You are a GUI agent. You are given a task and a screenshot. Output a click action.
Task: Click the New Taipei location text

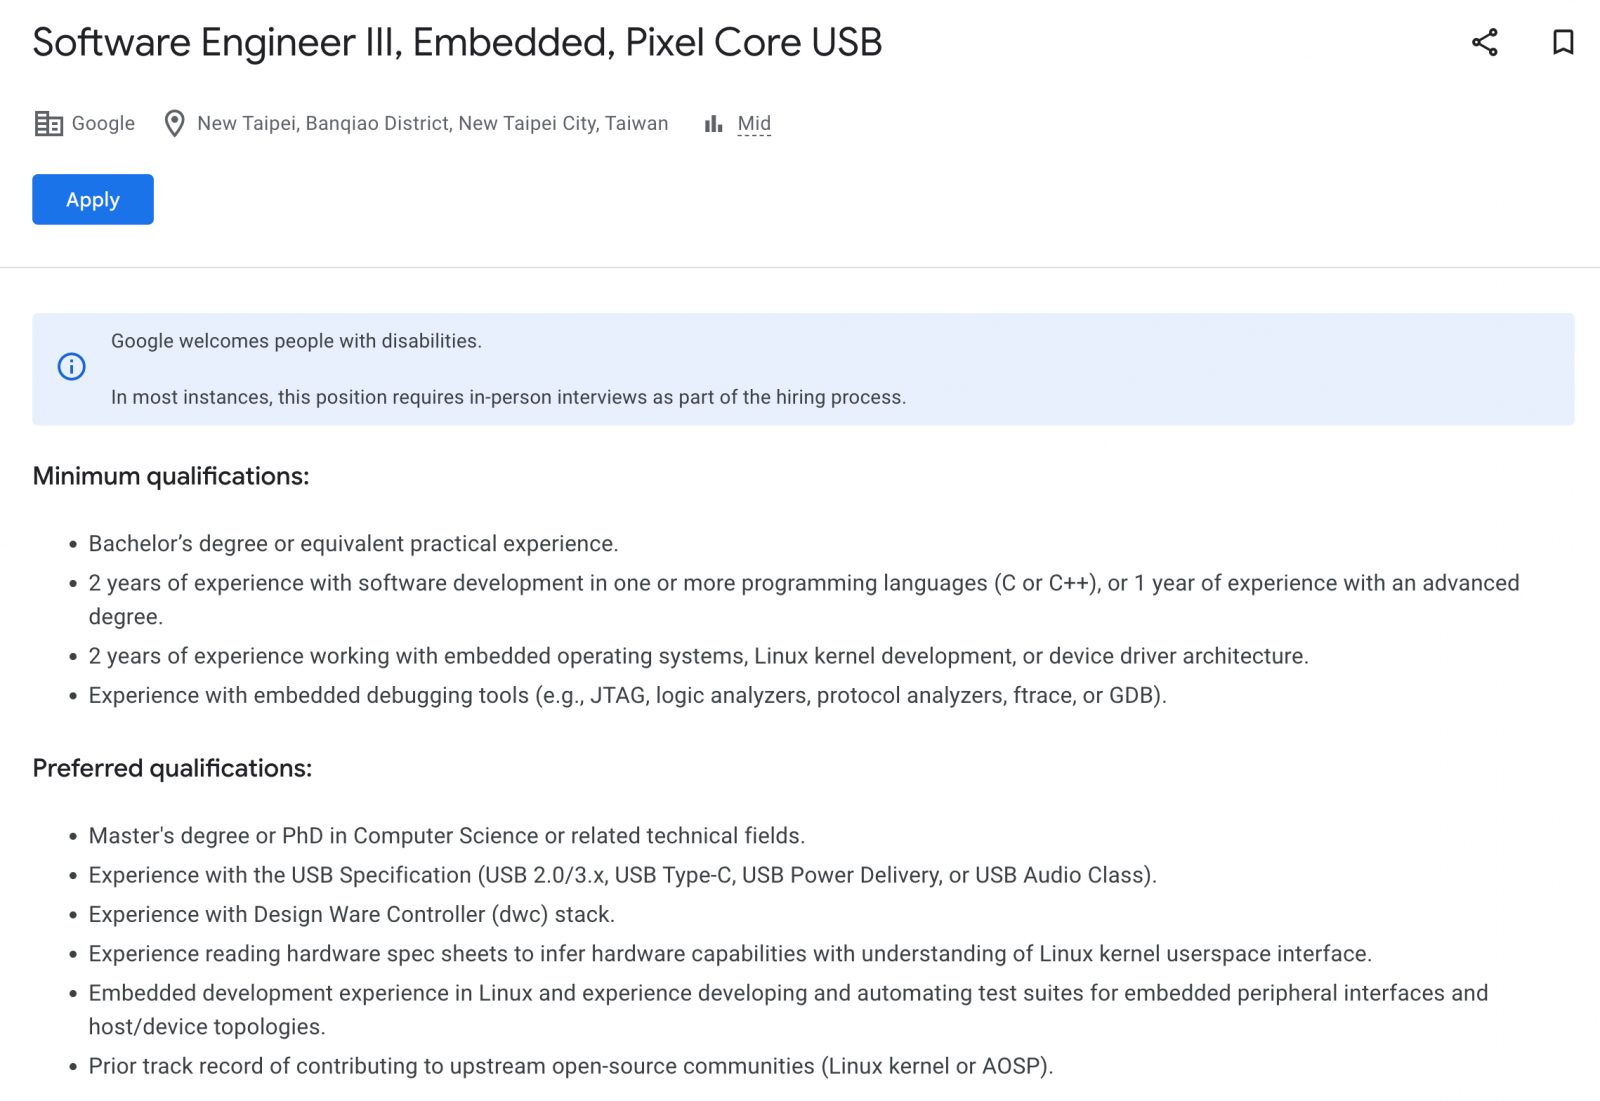[x=432, y=123]
